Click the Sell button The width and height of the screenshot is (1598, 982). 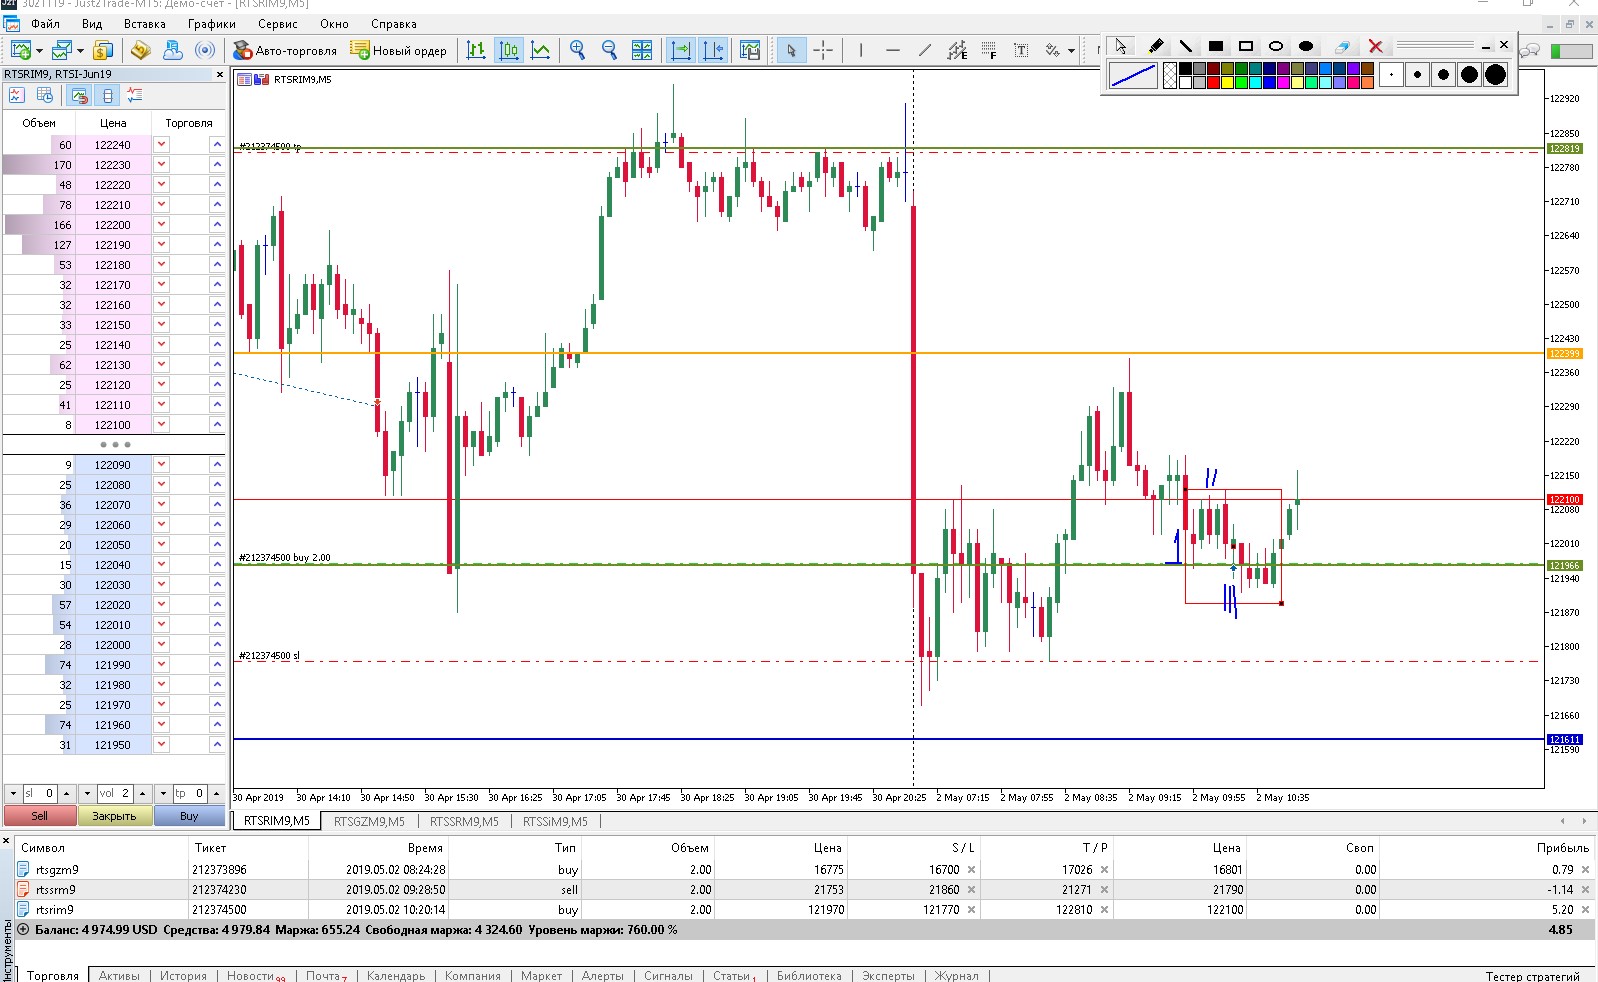[x=39, y=816]
